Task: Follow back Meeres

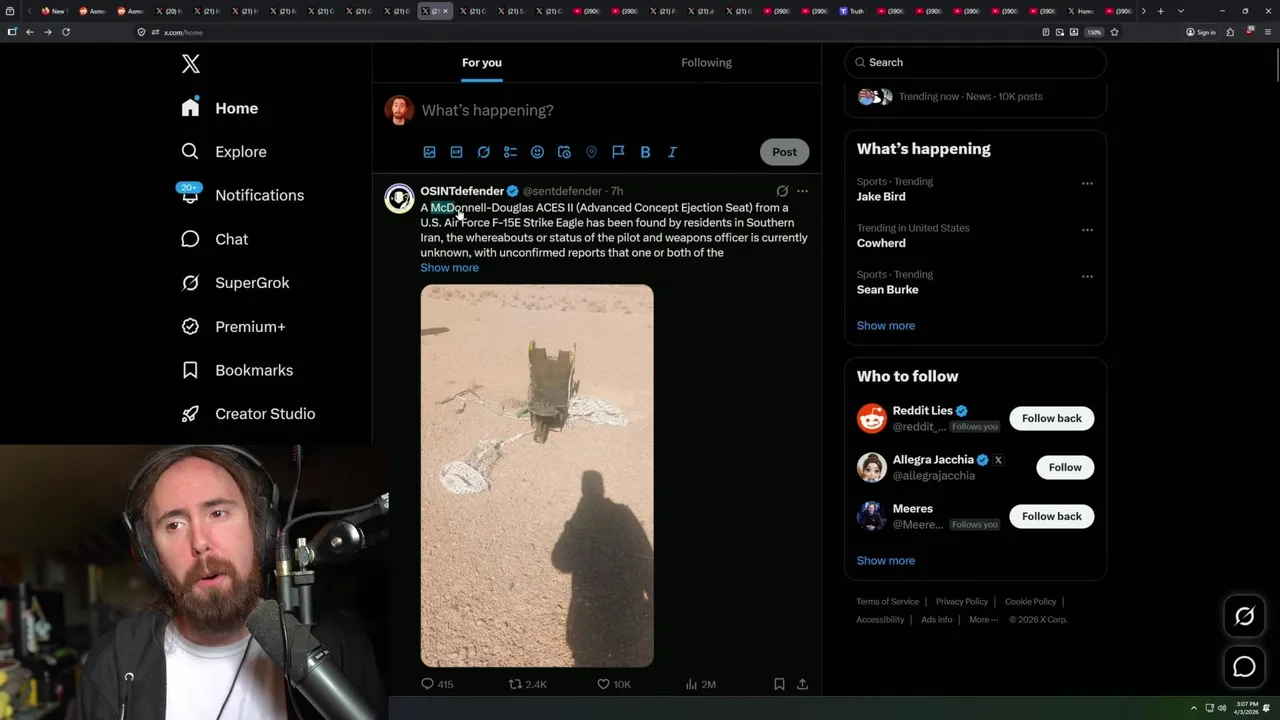Action: pos(1051,516)
